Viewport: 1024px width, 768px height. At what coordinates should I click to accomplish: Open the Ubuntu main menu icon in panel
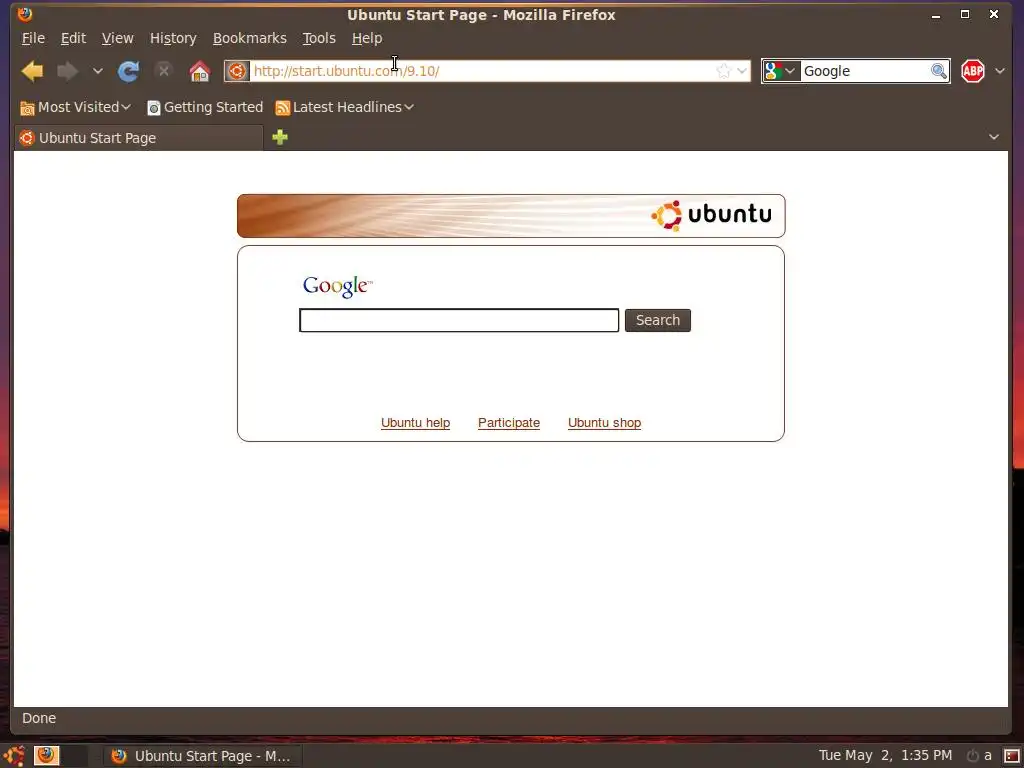pyautogui.click(x=14, y=756)
